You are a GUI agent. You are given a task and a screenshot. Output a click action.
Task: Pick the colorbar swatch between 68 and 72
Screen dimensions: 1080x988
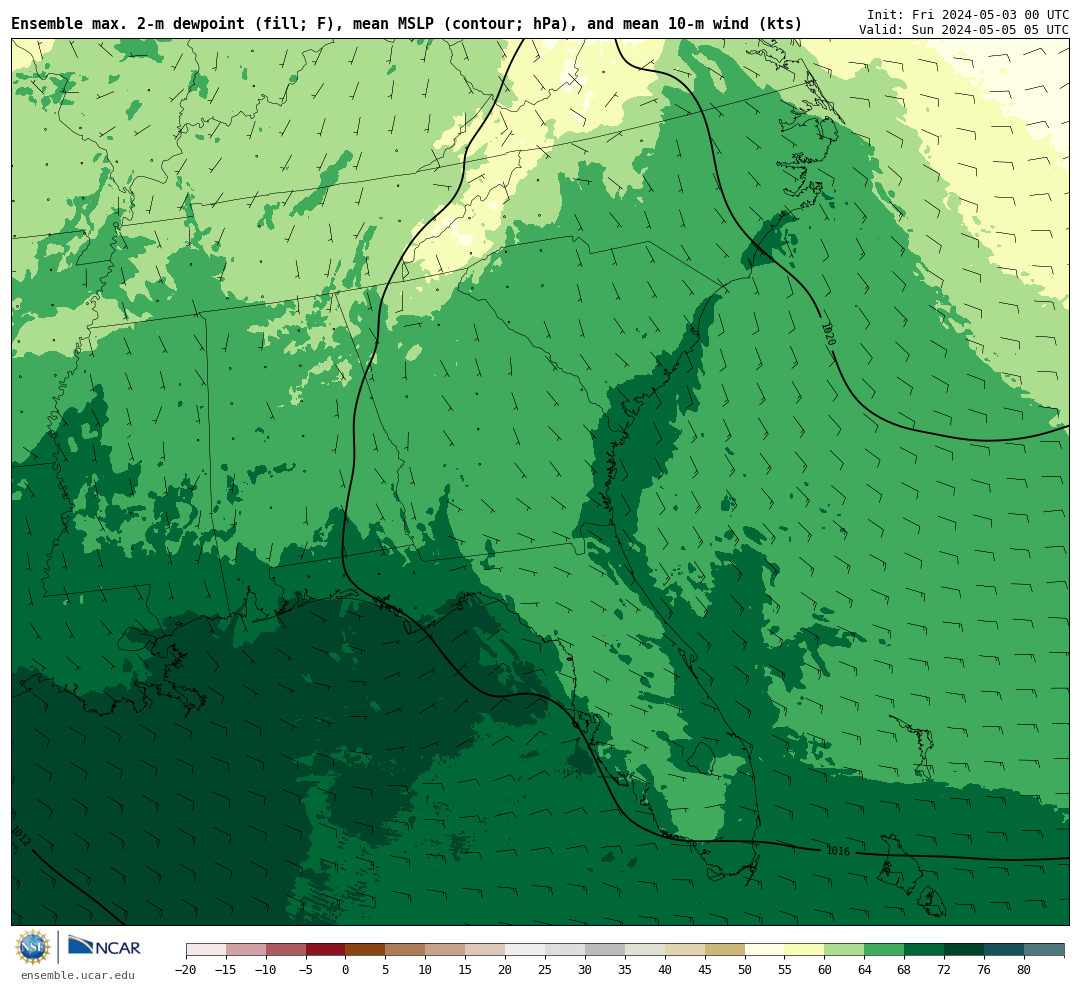click(x=924, y=950)
